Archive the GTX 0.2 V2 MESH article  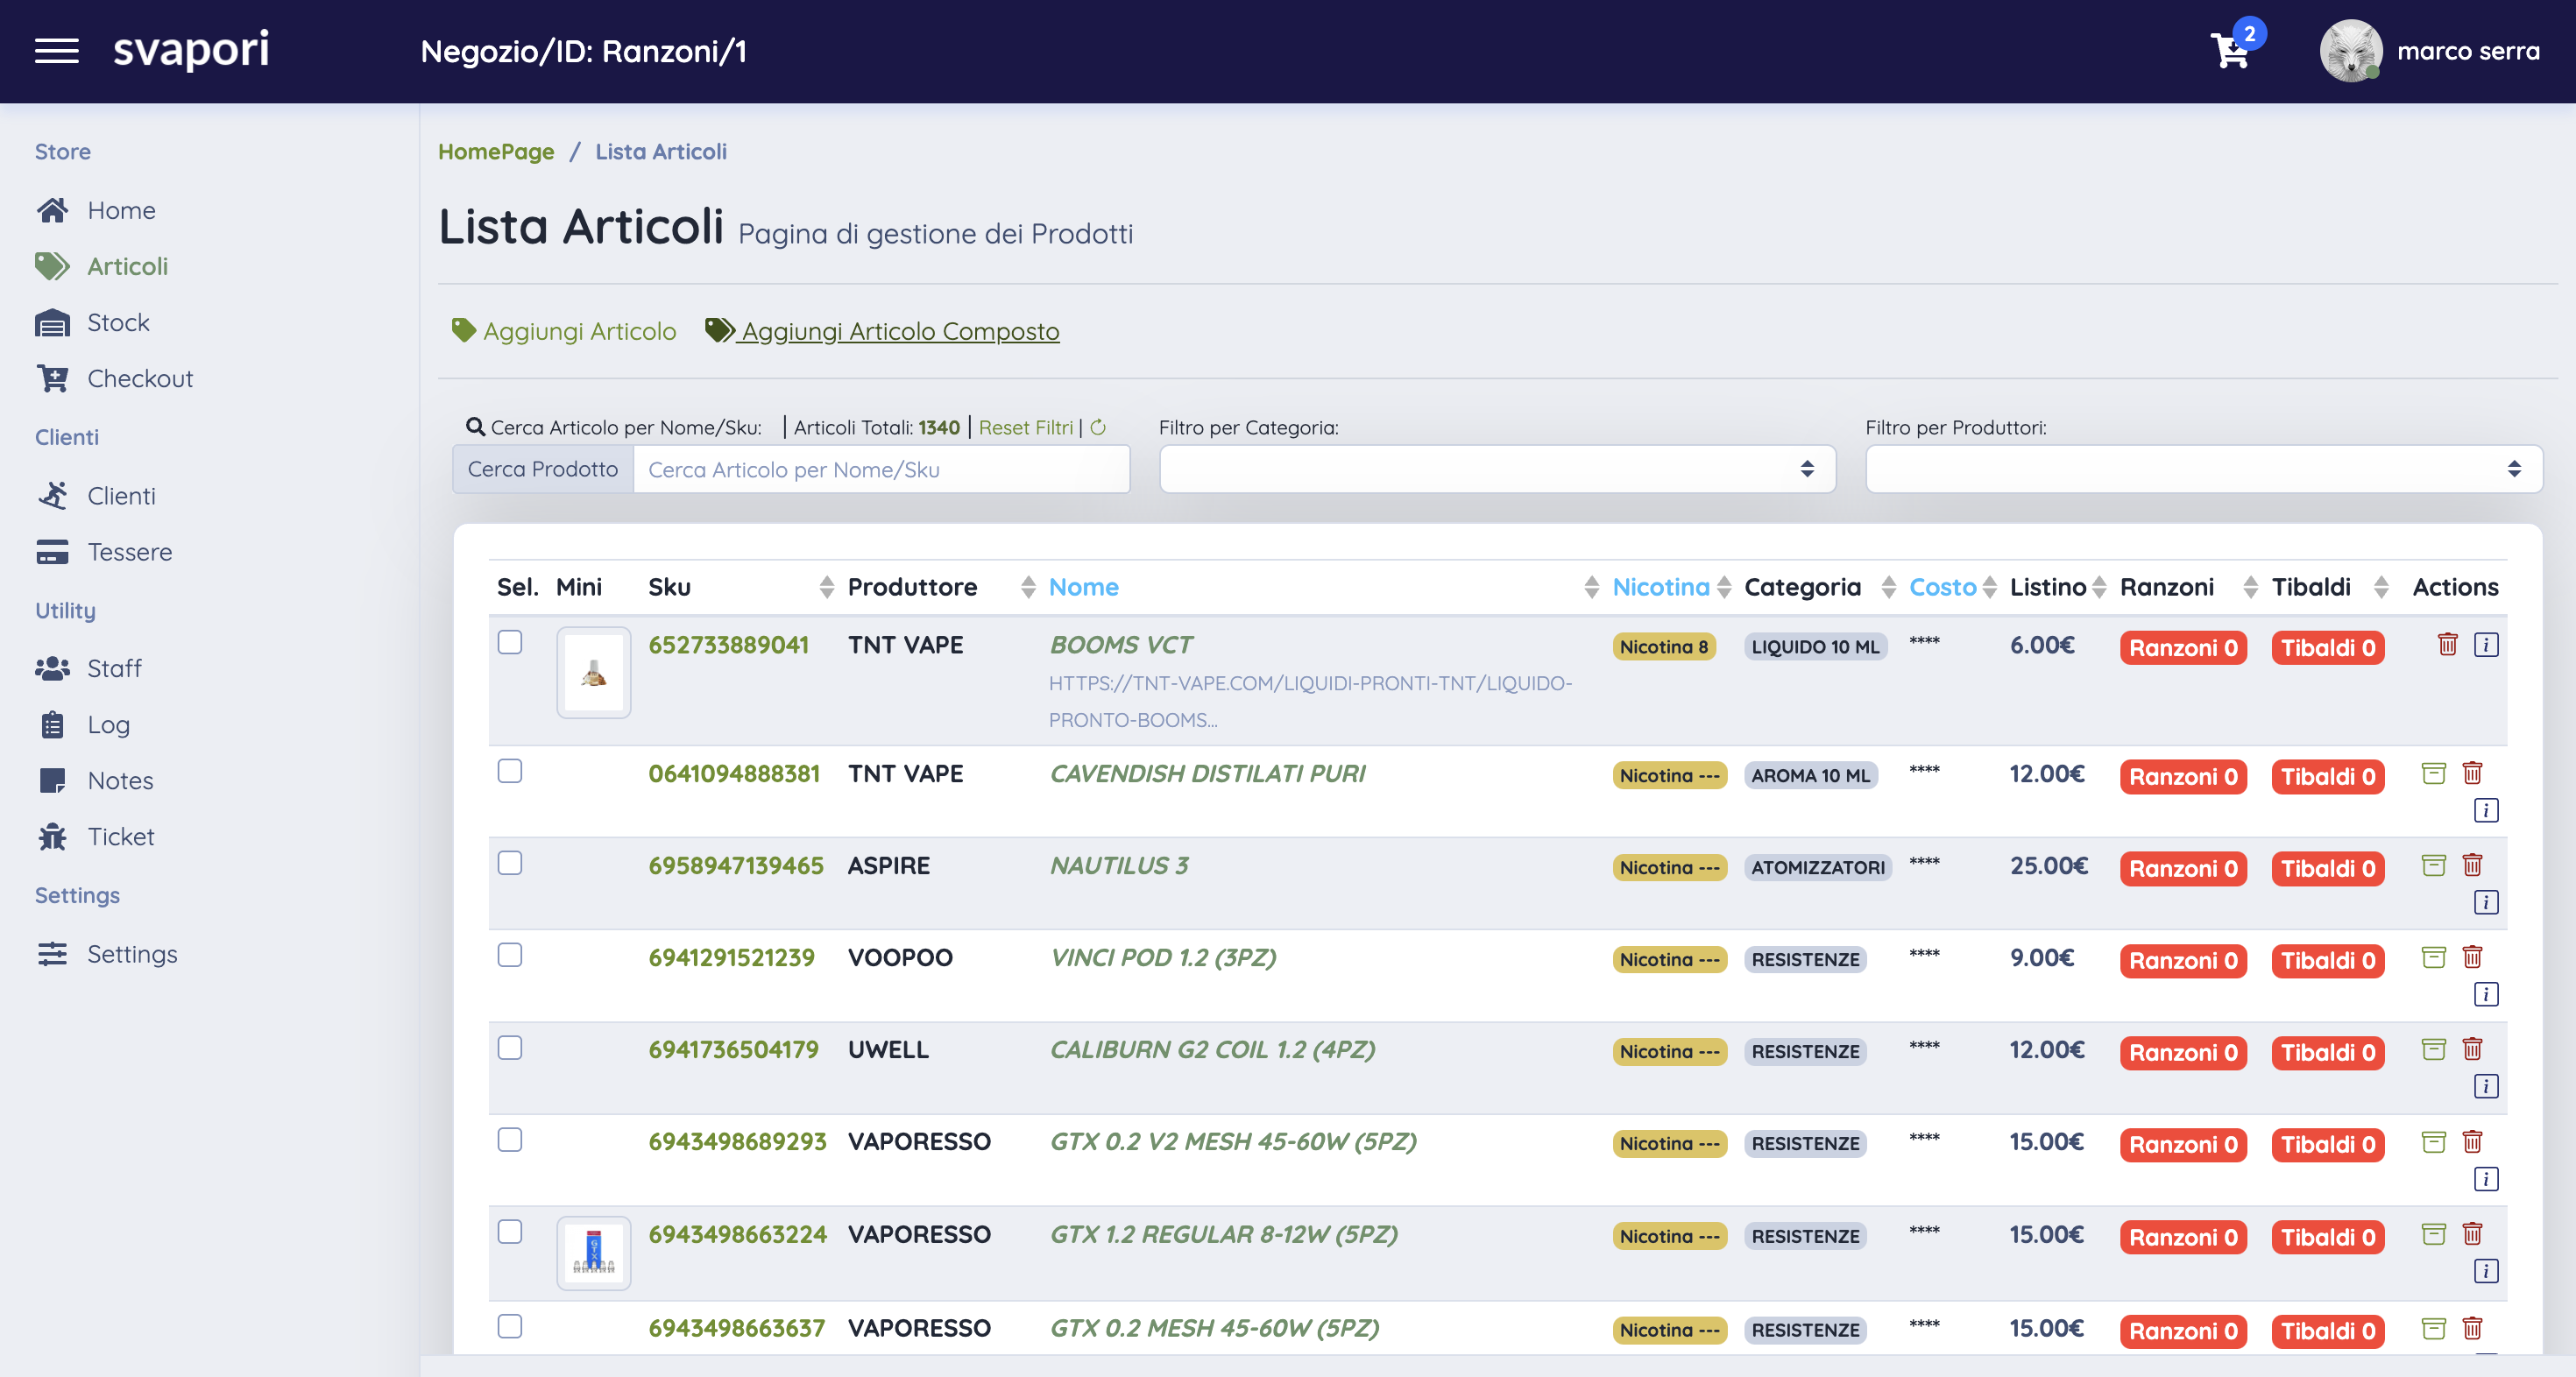(2433, 1141)
